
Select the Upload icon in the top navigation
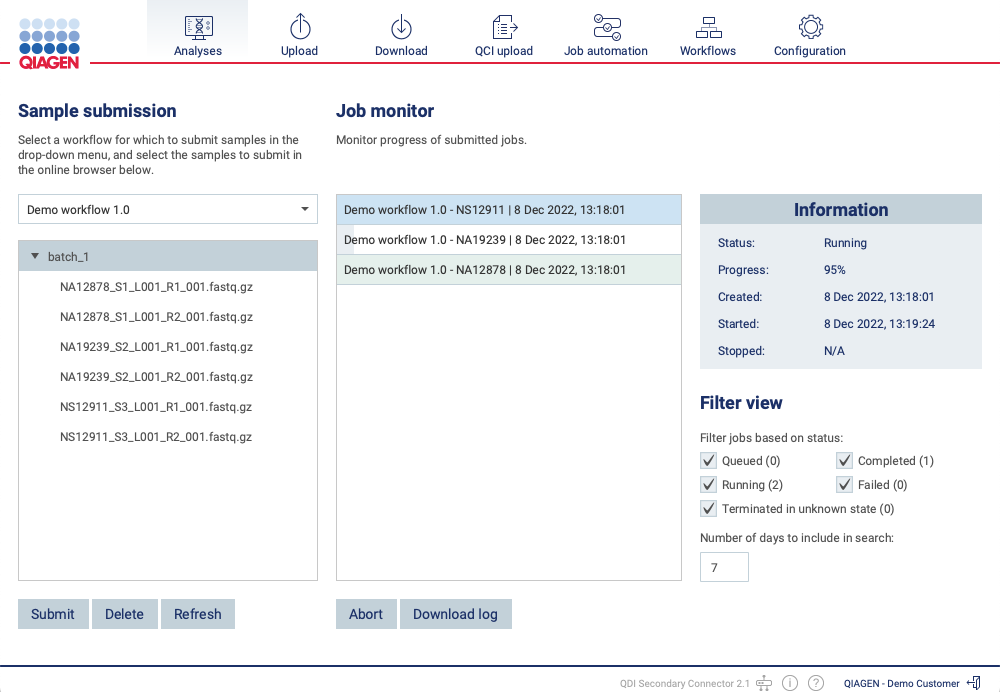pyautogui.click(x=299, y=27)
